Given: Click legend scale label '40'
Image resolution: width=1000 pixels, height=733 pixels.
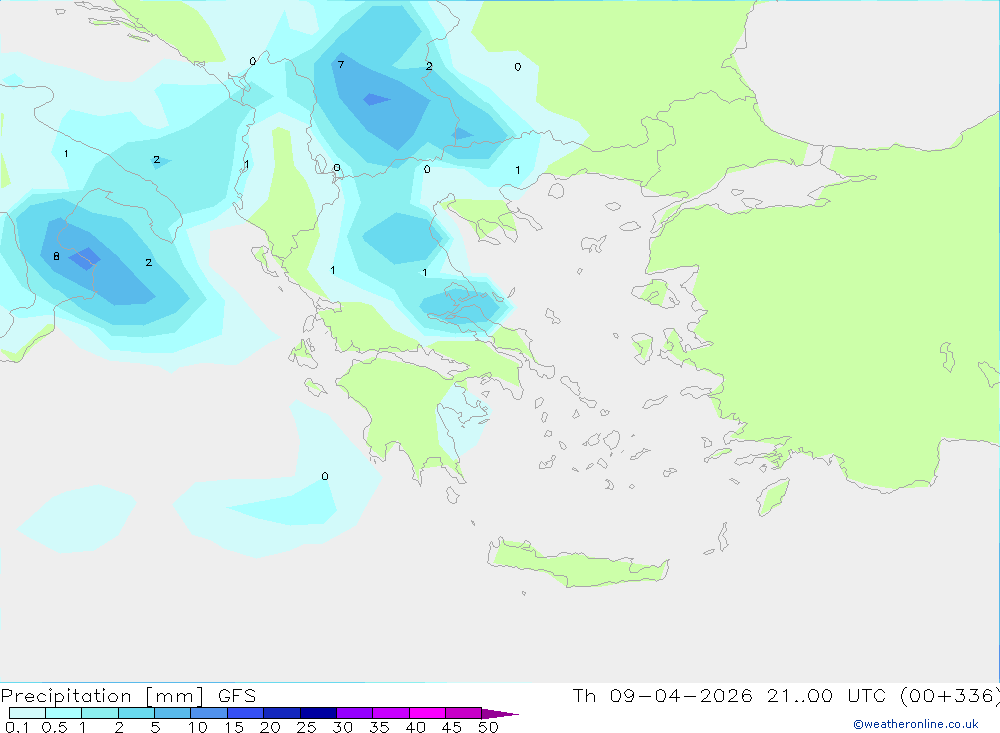Looking at the screenshot, I should 415,727.
